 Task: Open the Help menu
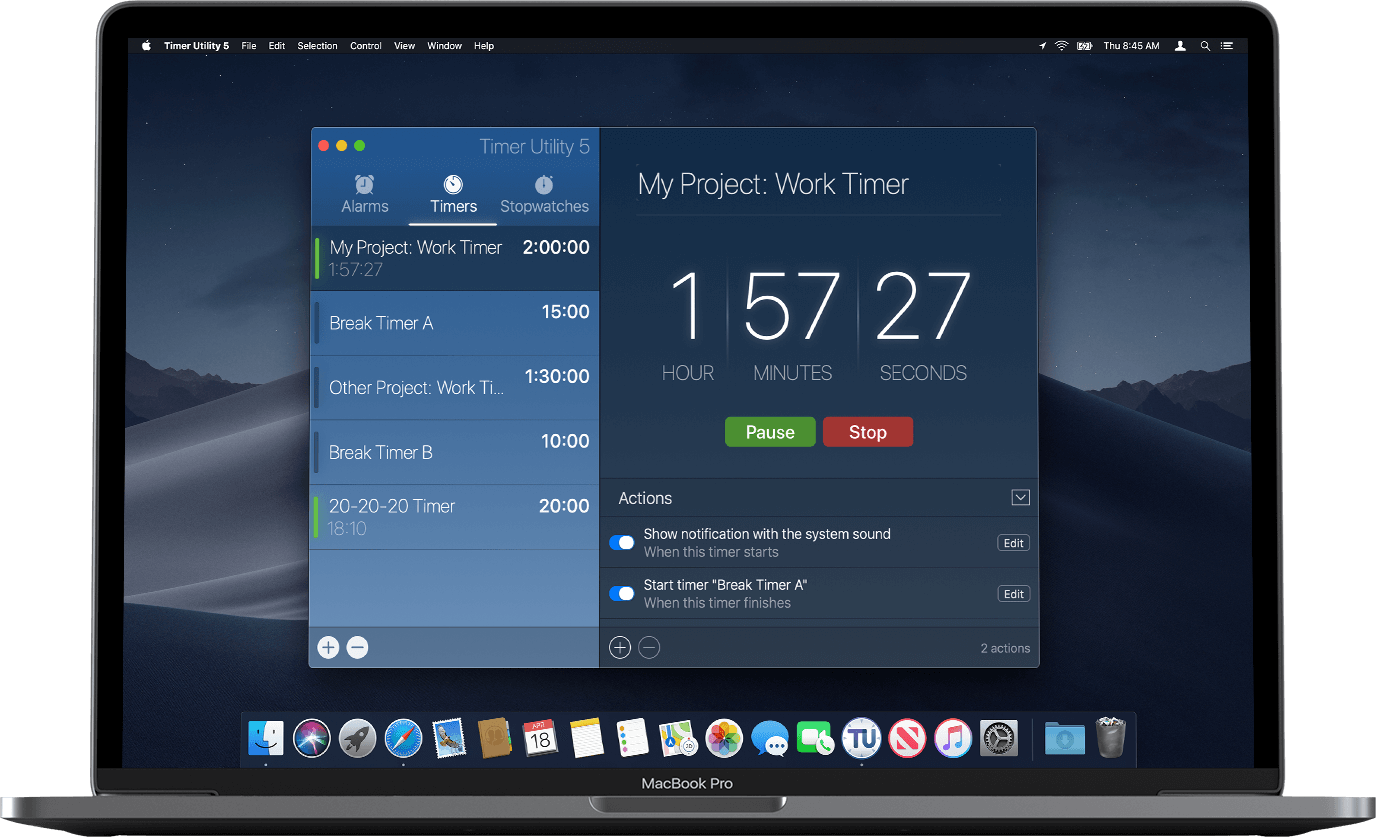coord(484,46)
